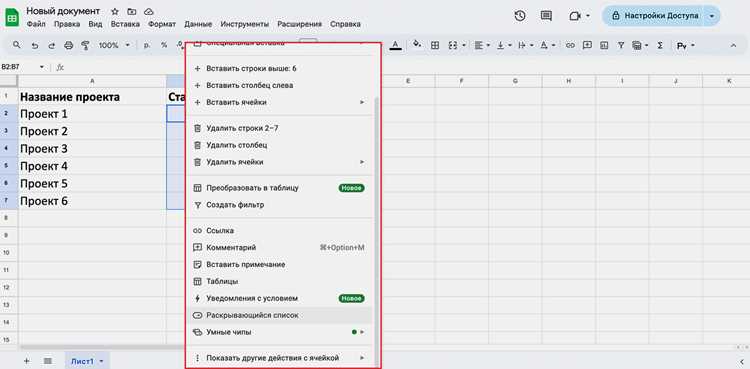Choose Удалить строки 2–7
Image resolution: width=750 pixels, height=369 pixels.
click(279, 128)
